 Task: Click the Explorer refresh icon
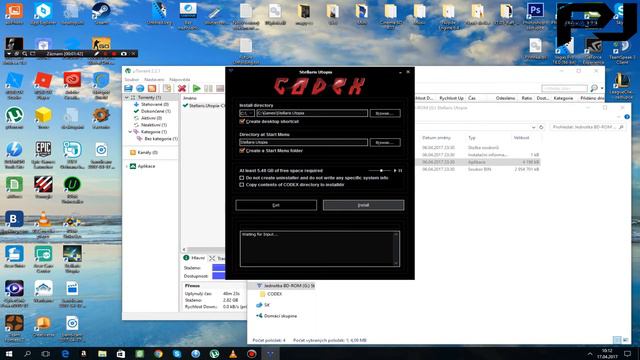(x=541, y=127)
